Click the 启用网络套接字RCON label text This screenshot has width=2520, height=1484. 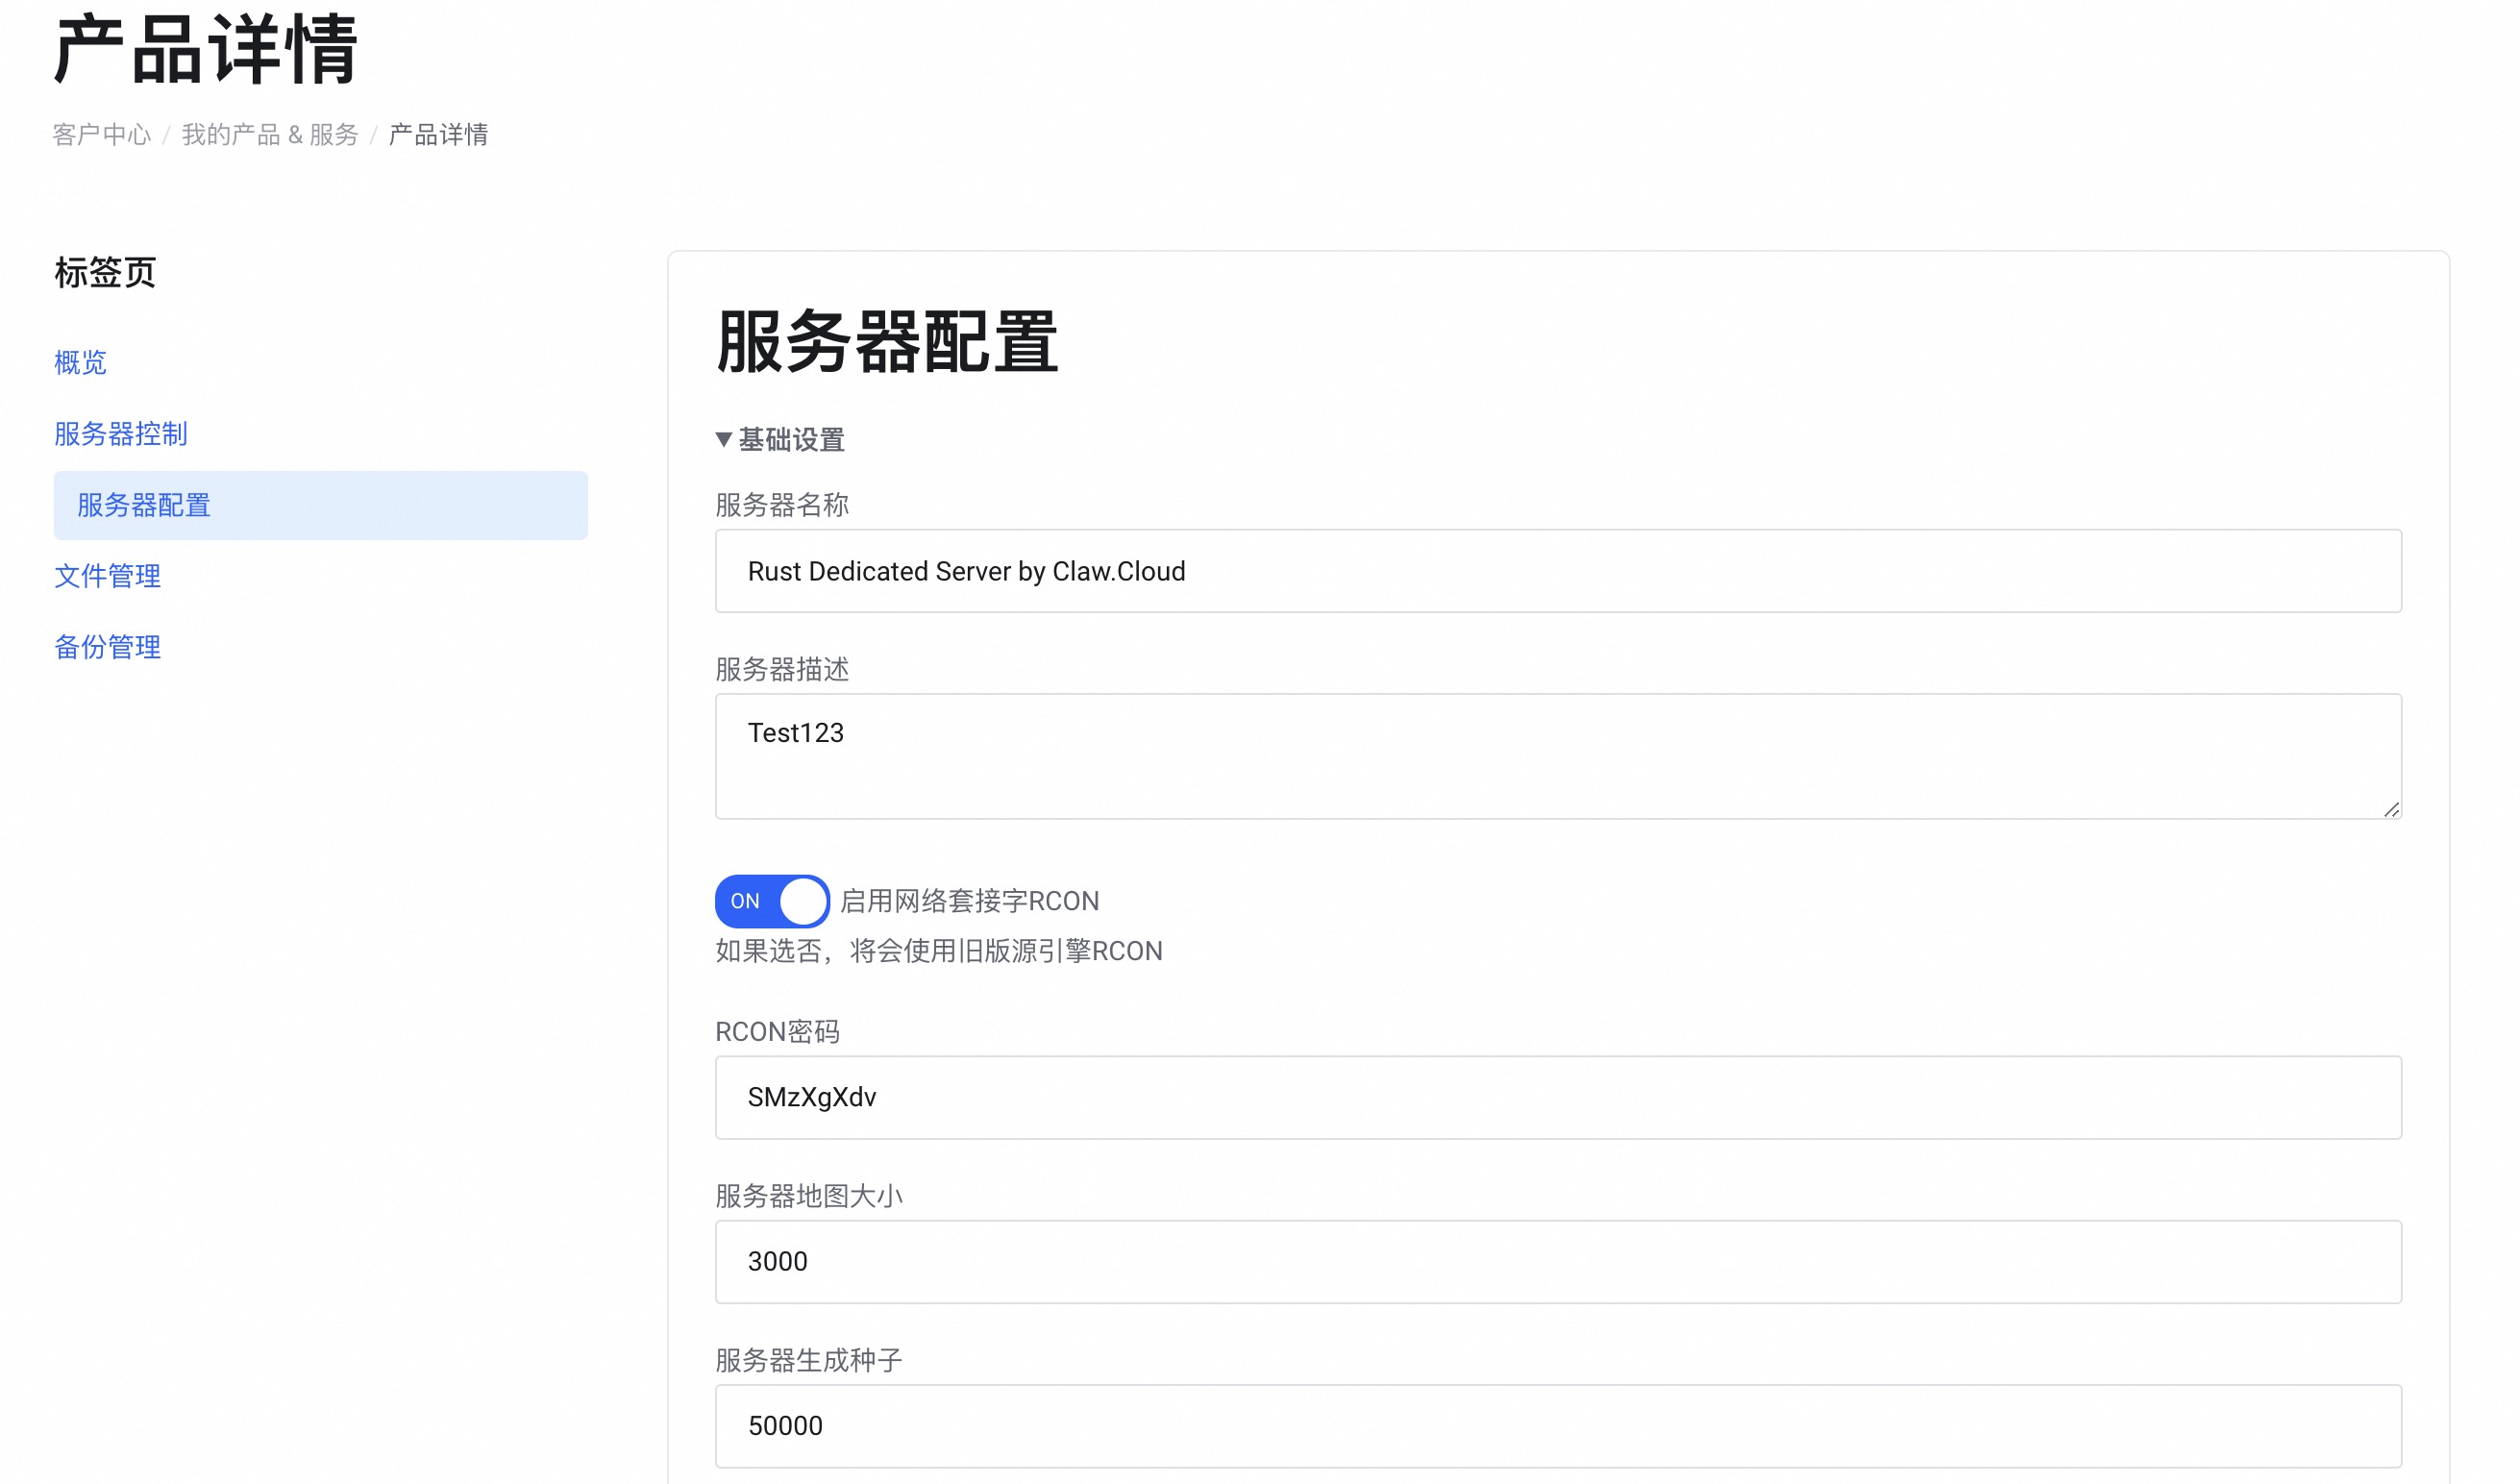(969, 901)
